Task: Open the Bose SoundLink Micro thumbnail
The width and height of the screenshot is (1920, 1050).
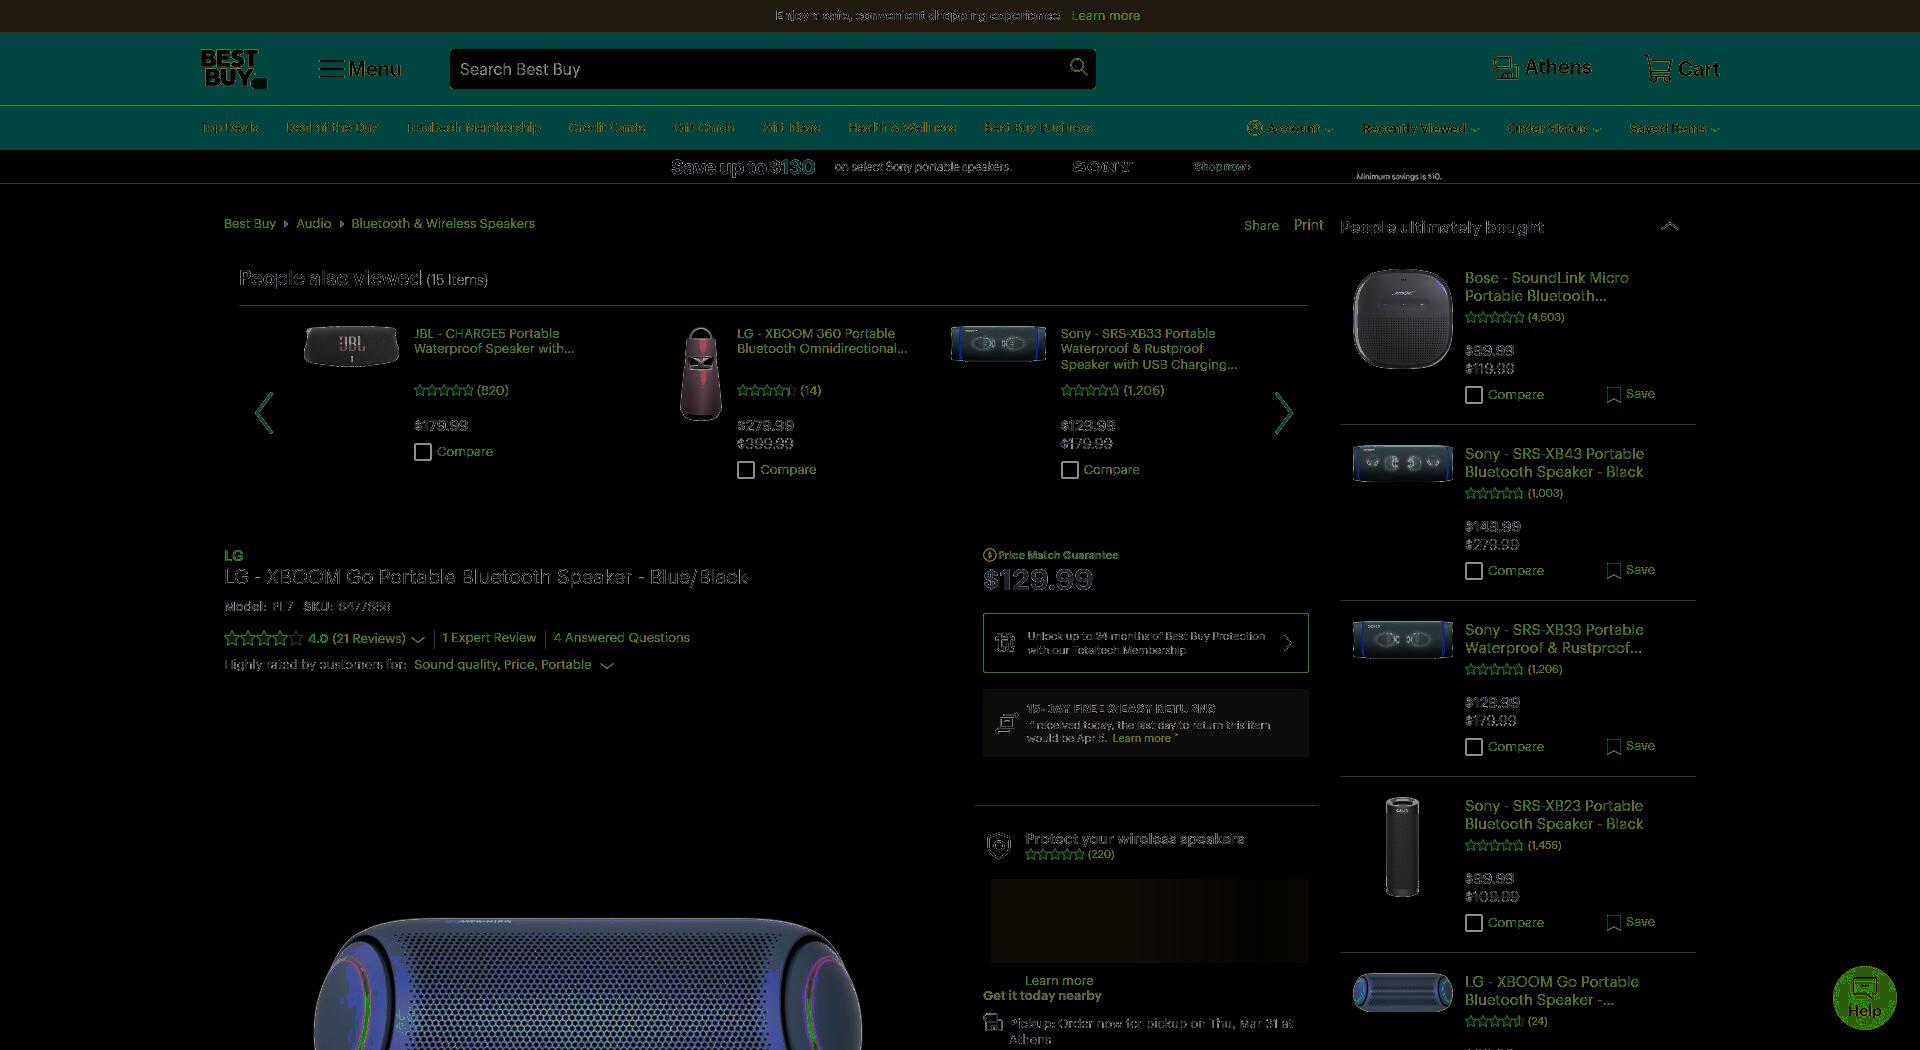Action: click(x=1402, y=318)
